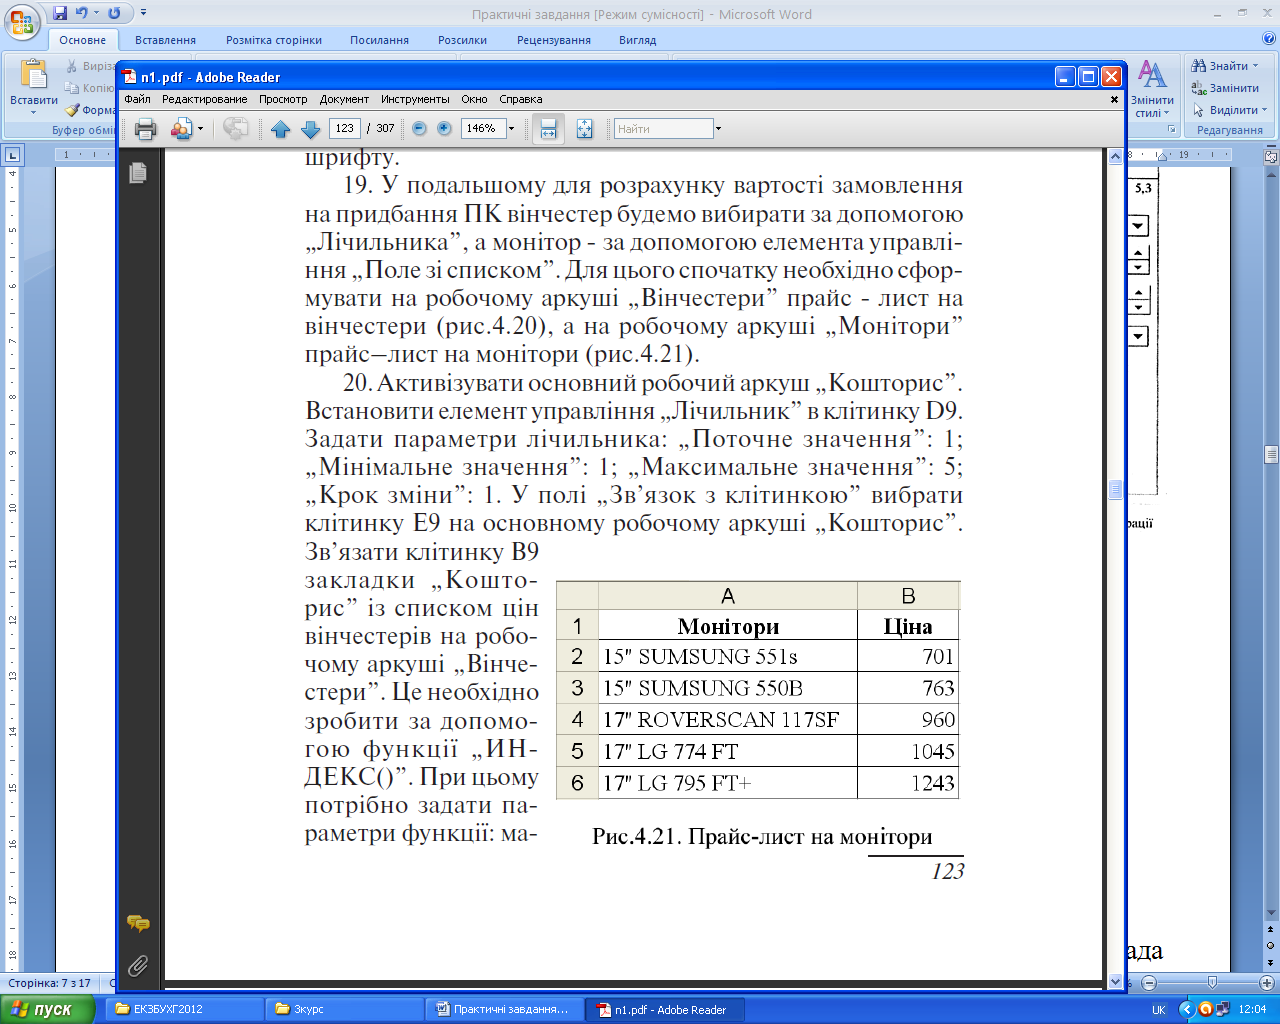
Task: Click the Windows пуск start button
Action: pos(47,1009)
